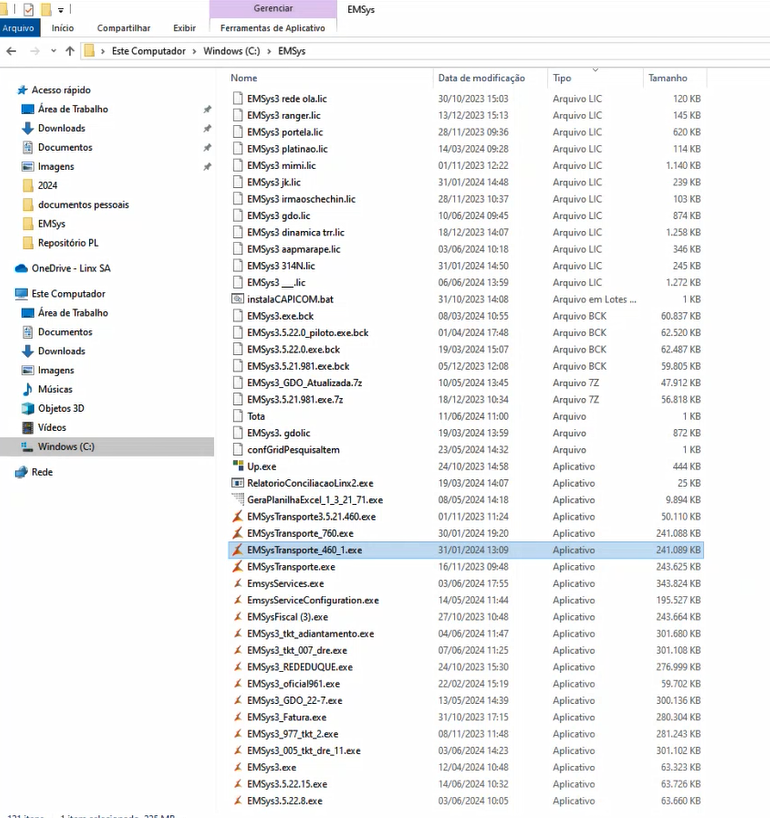The image size is (770, 818).
Task: Select EMSys3.5.22.8.exe file
Action: [284, 800]
